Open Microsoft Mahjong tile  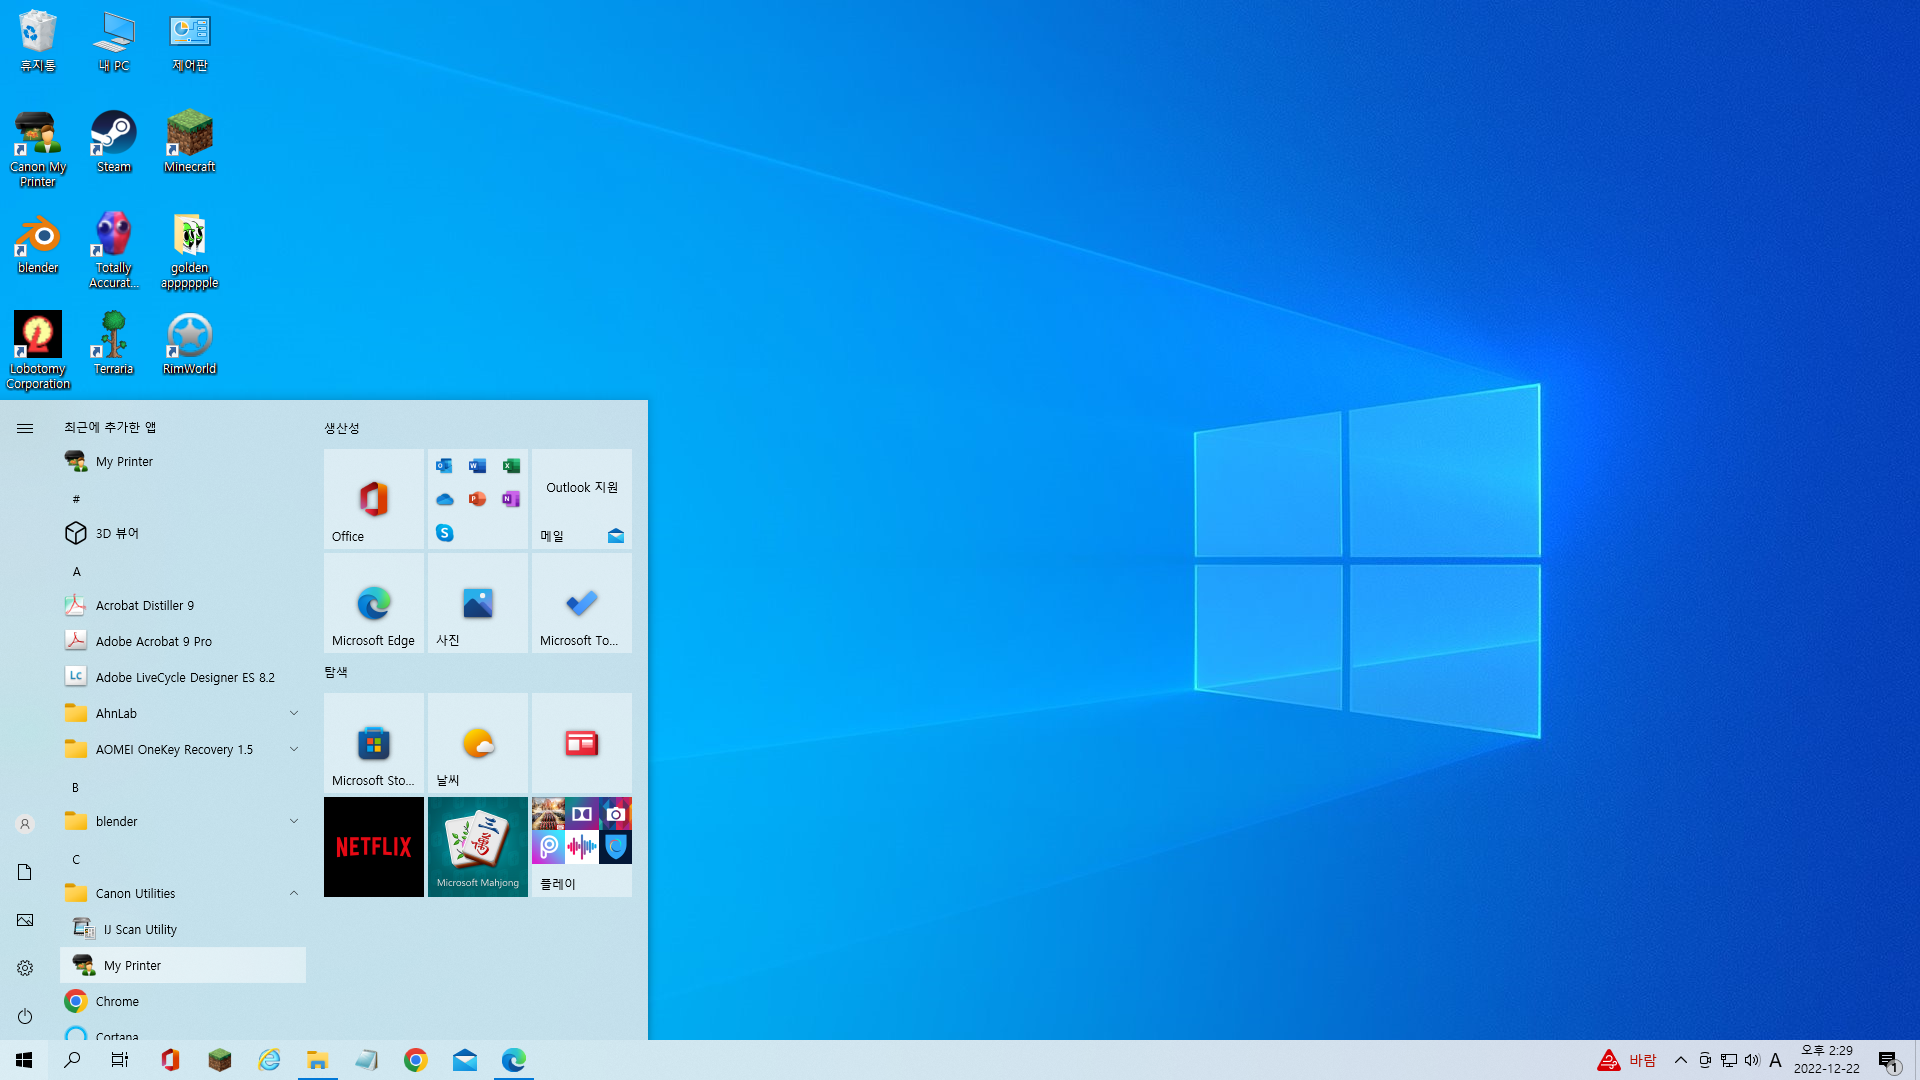click(478, 847)
